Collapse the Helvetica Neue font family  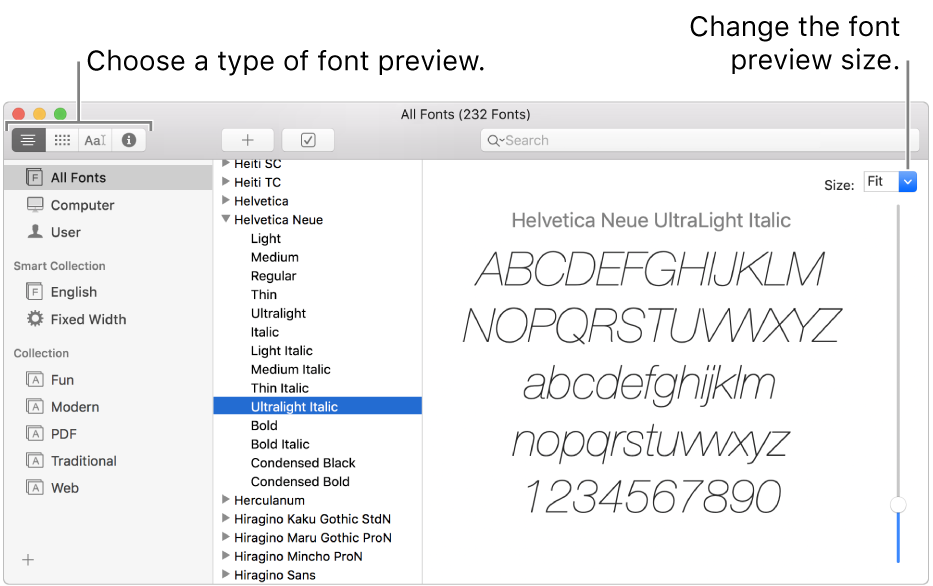coord(225,219)
